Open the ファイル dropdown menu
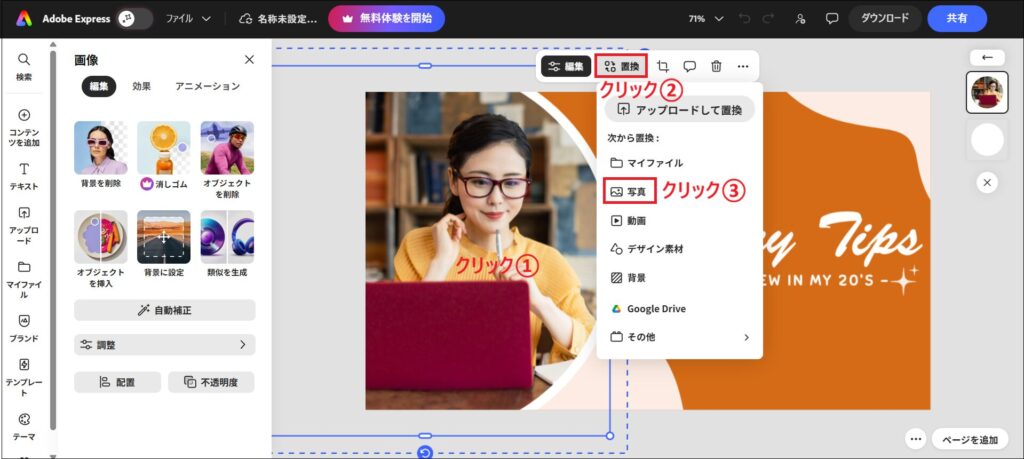 click(x=188, y=18)
